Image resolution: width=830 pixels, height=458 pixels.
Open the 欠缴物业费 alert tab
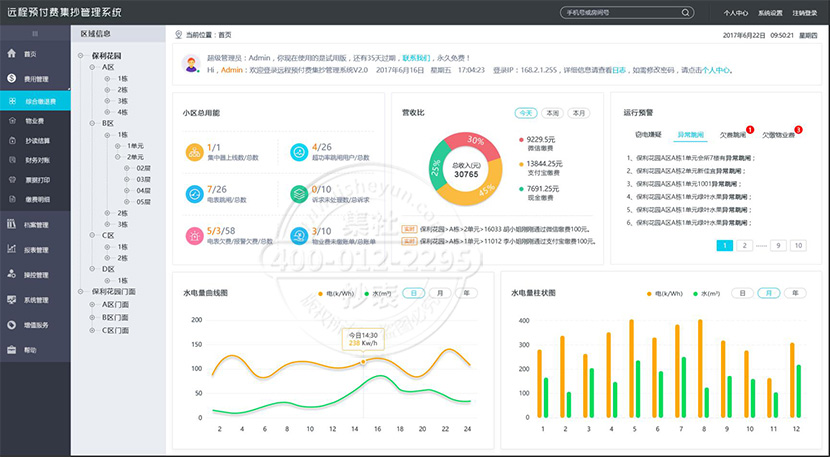coord(779,134)
